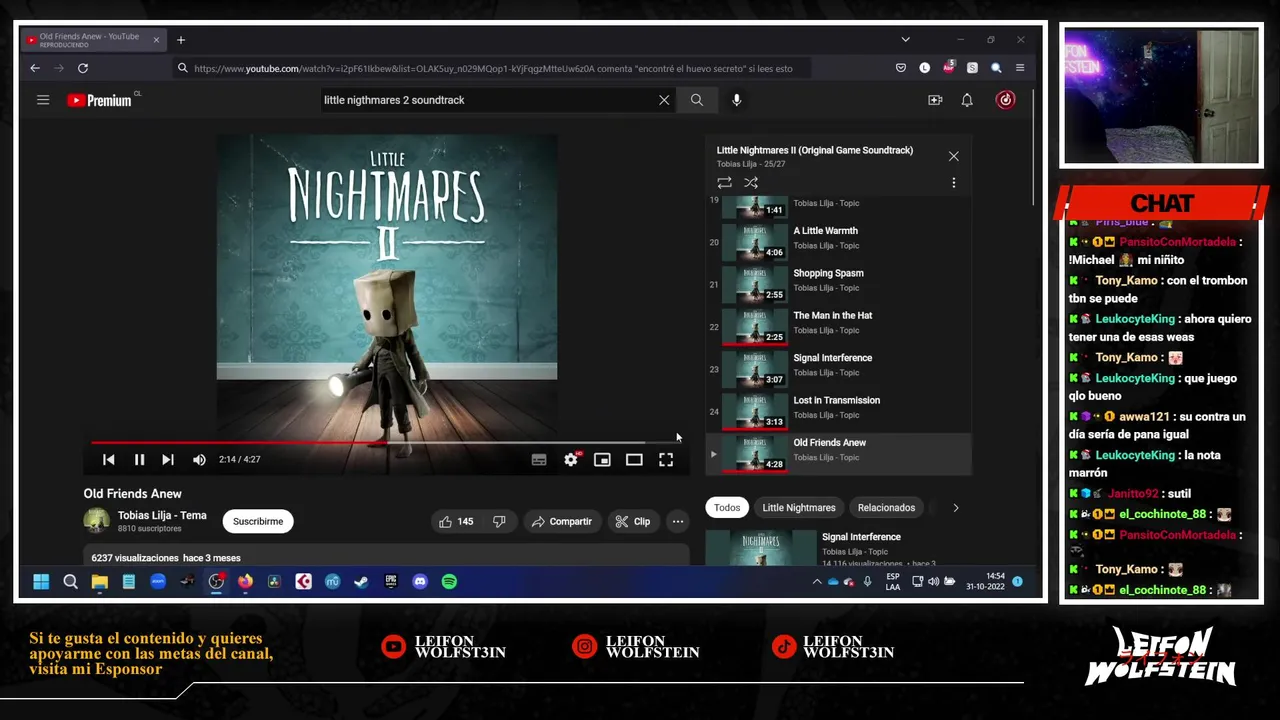1280x720 pixels.
Task: Open a new browser tab
Action: click(x=181, y=40)
